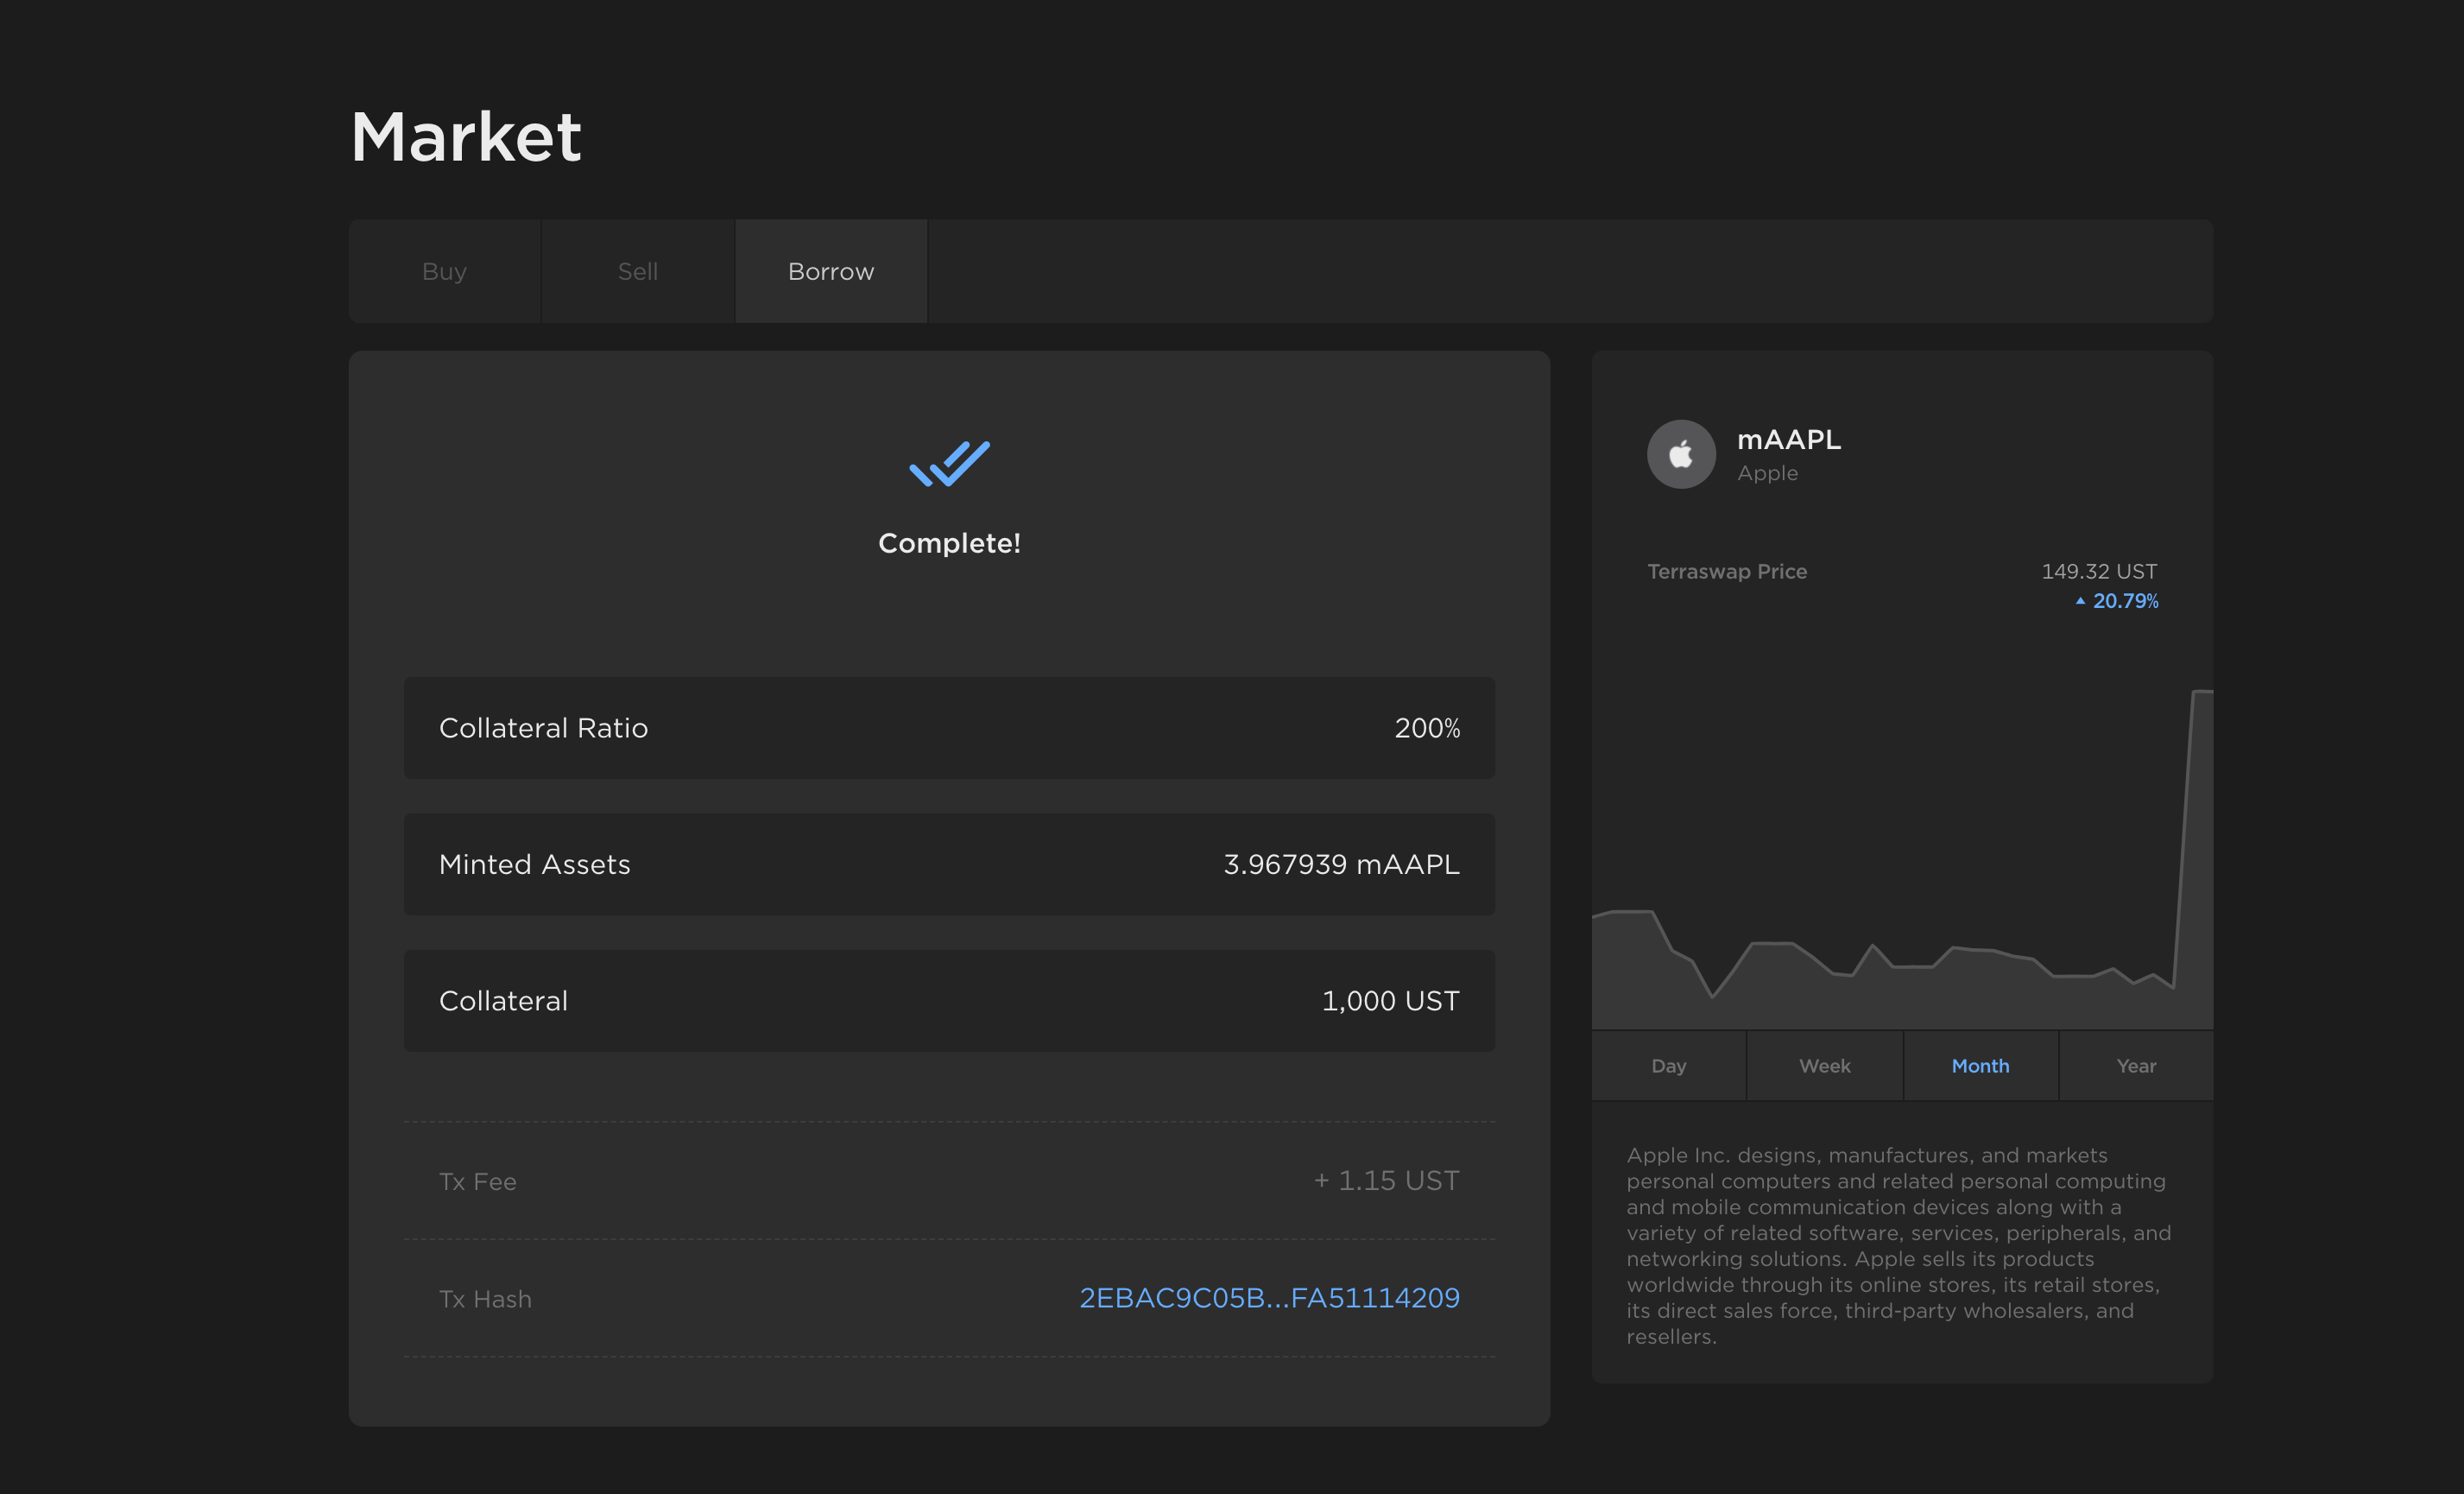Click the price increase triangle icon
The image size is (2464, 1494).
click(2080, 601)
